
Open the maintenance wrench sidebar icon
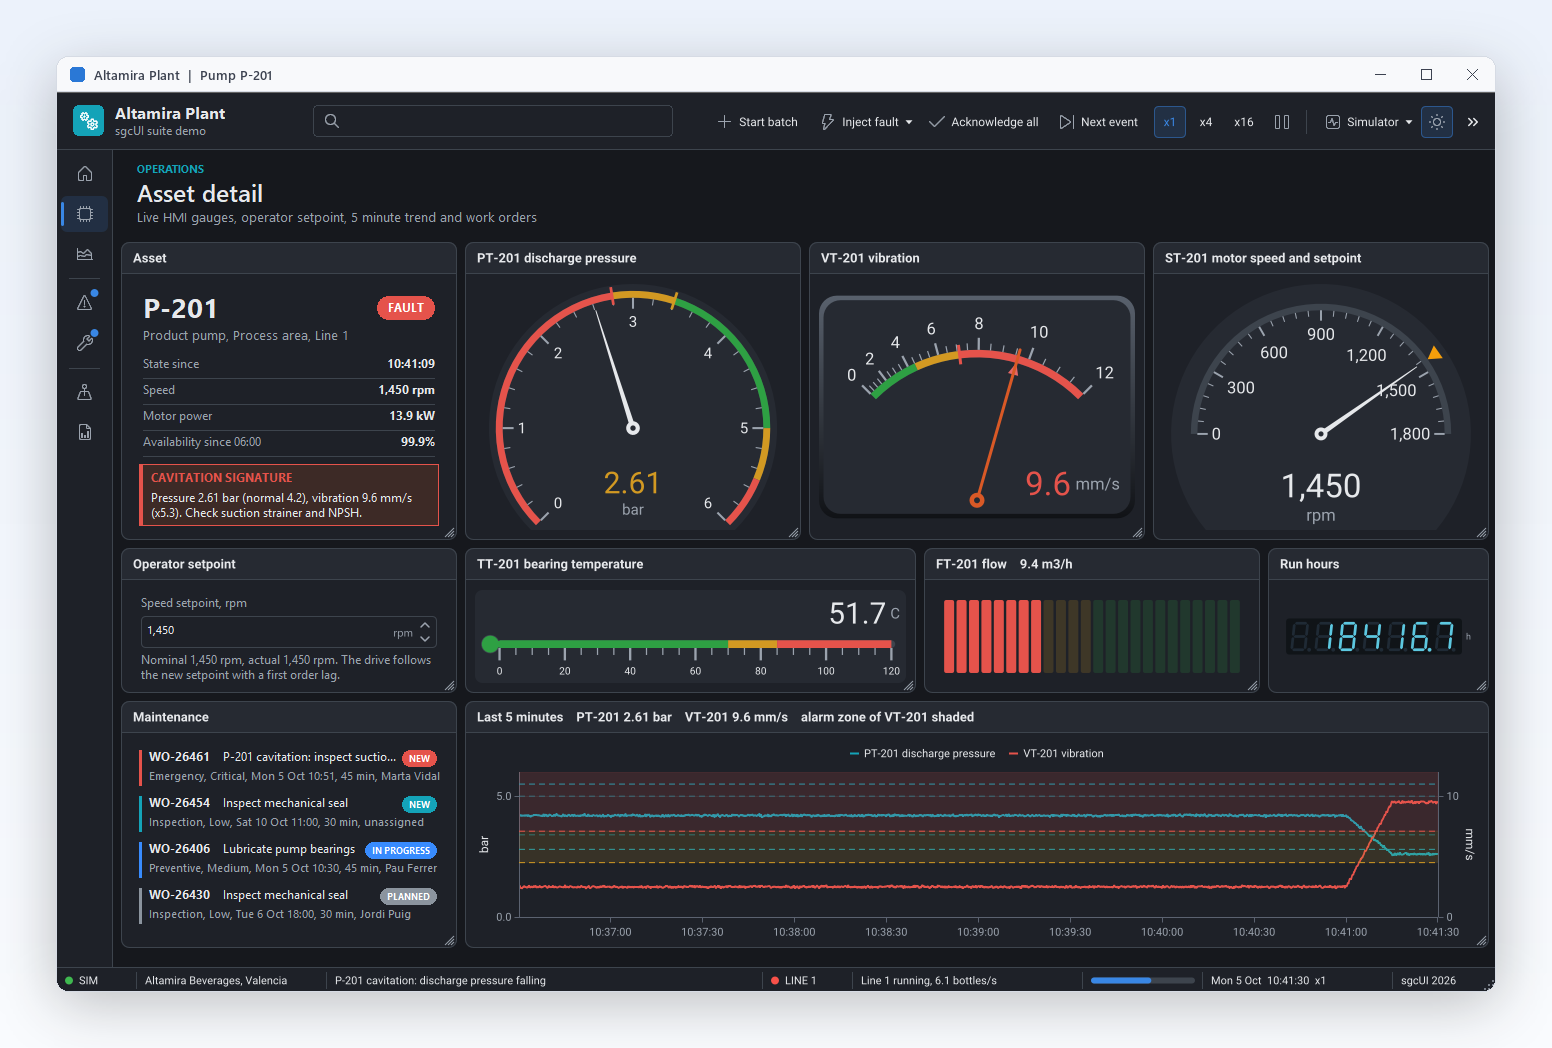coord(85,342)
